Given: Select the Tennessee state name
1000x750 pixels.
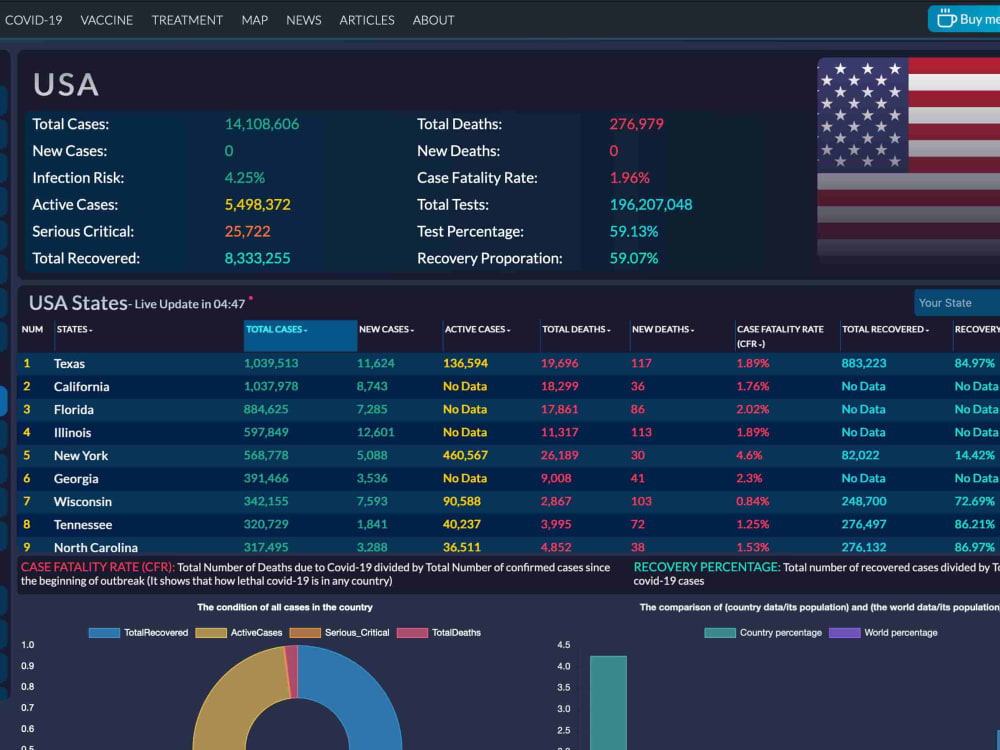Looking at the screenshot, I should [83, 524].
